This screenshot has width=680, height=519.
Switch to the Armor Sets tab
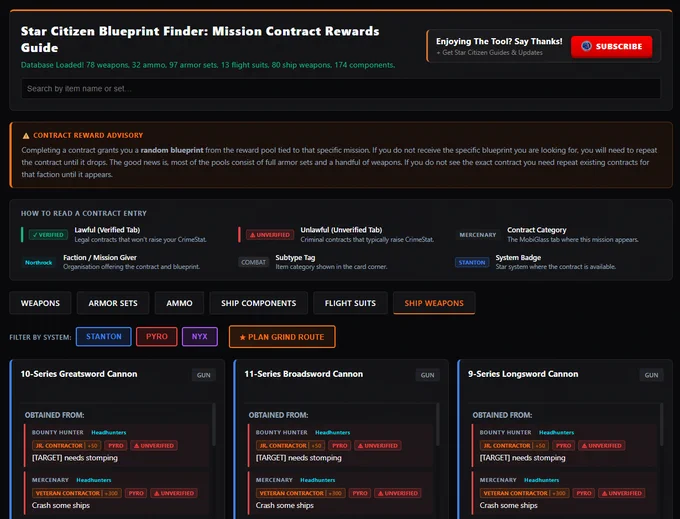point(113,303)
